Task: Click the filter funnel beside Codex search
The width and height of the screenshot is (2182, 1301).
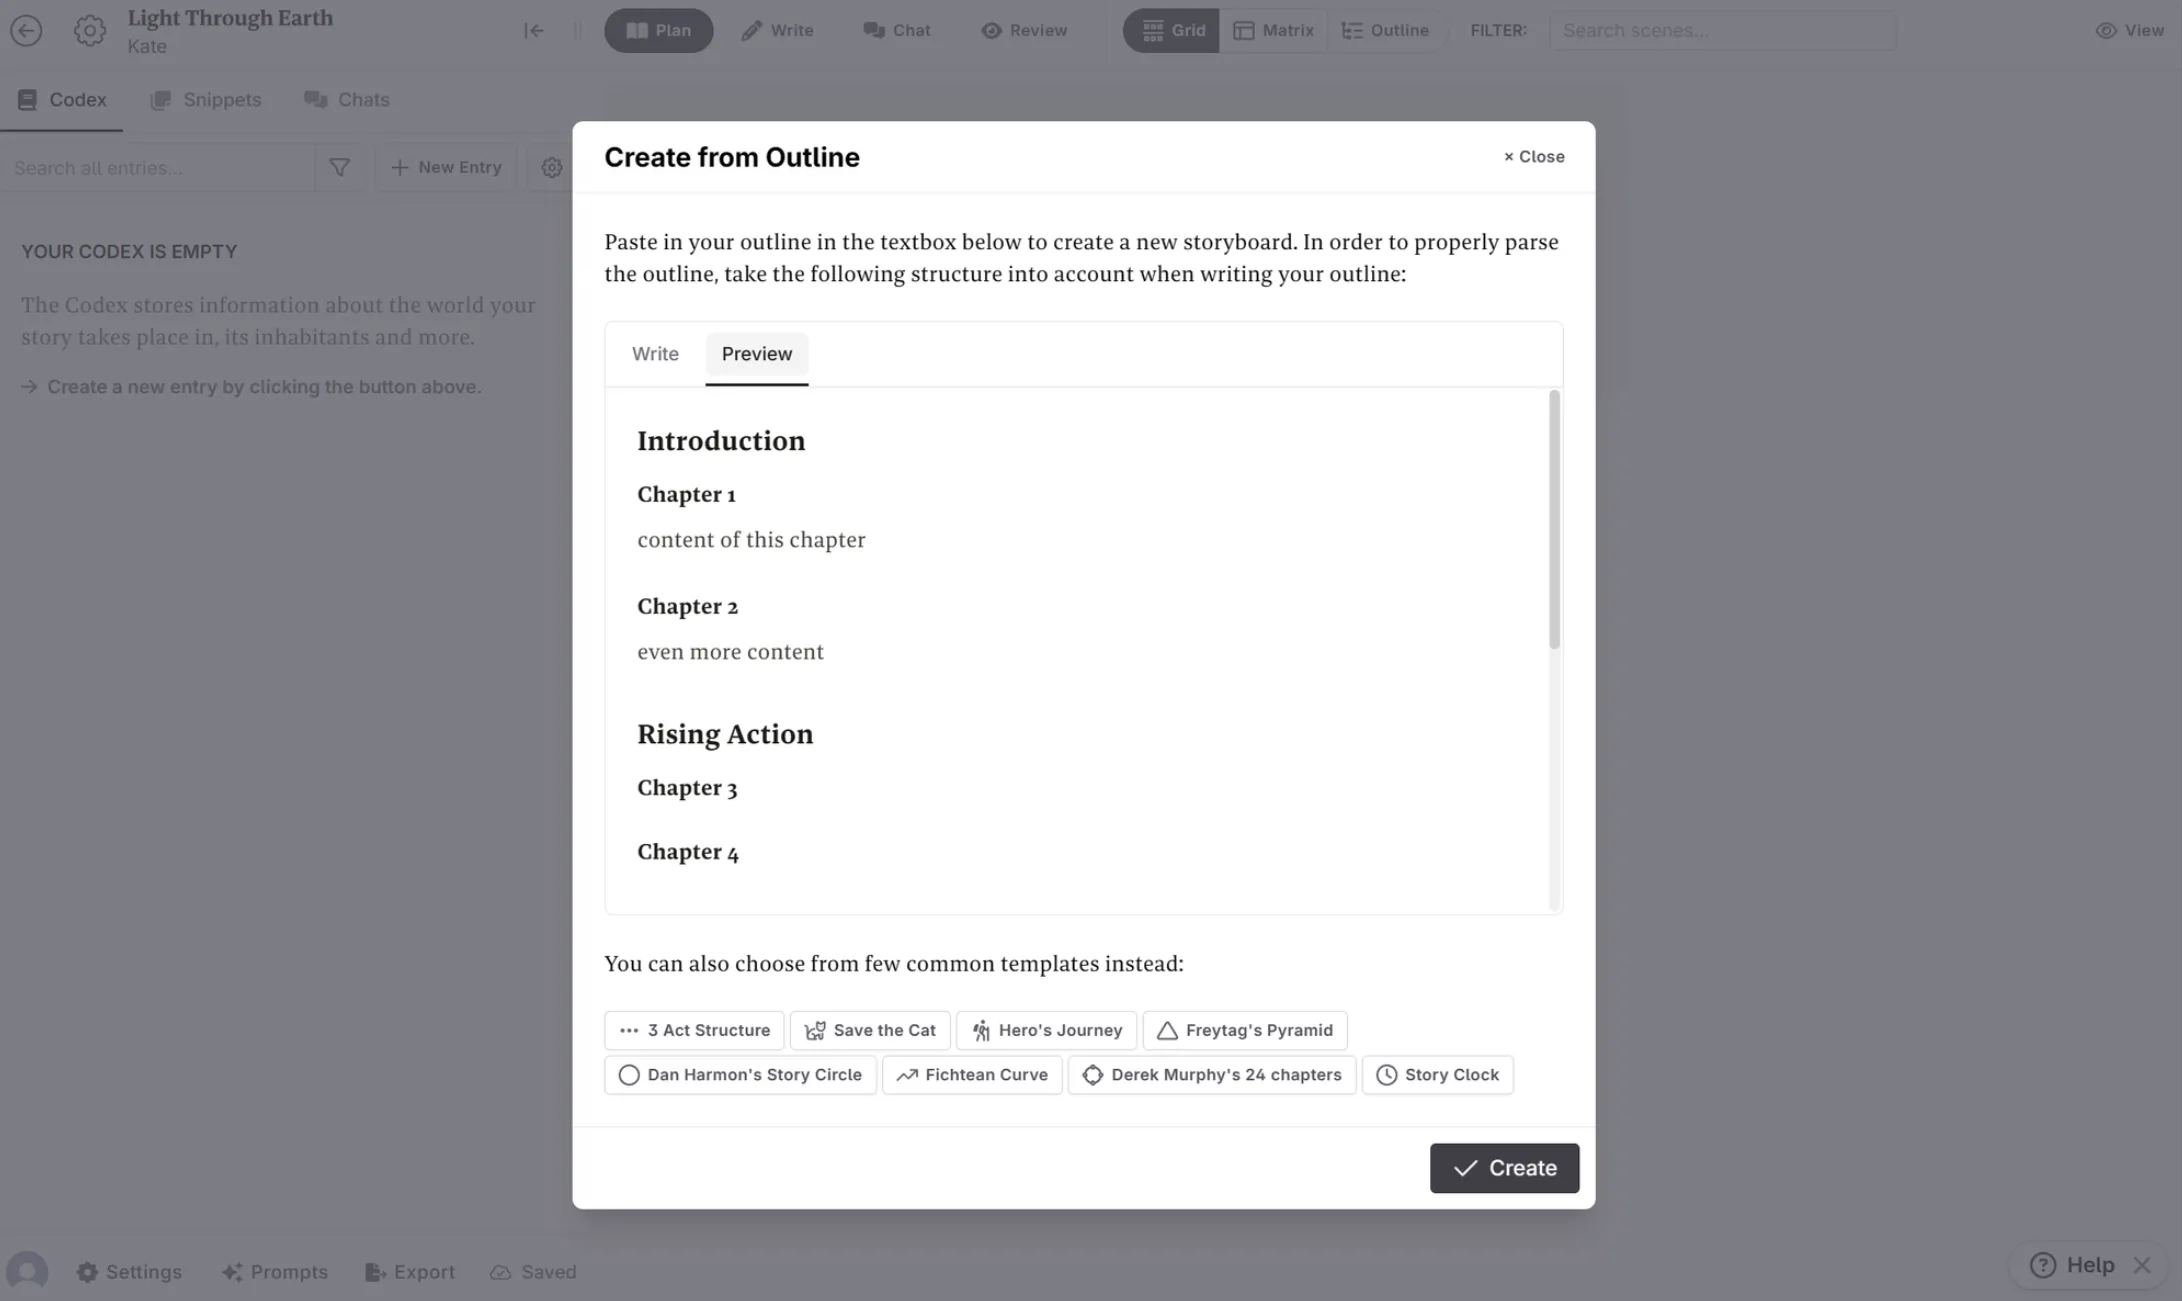Action: 339,167
